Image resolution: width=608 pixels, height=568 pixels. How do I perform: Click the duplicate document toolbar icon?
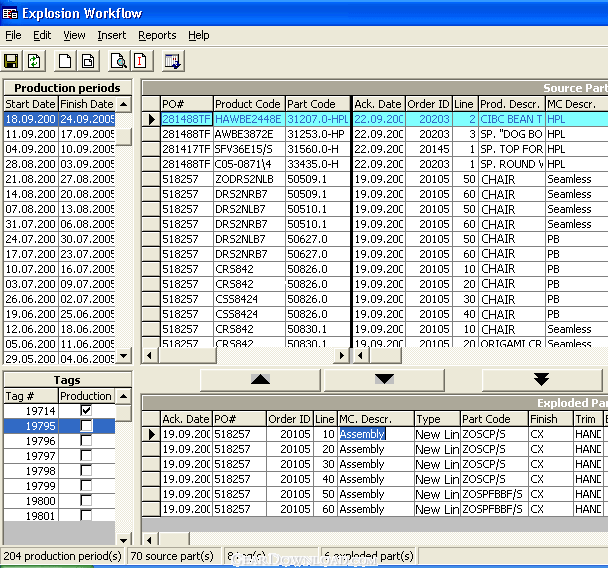[88, 61]
